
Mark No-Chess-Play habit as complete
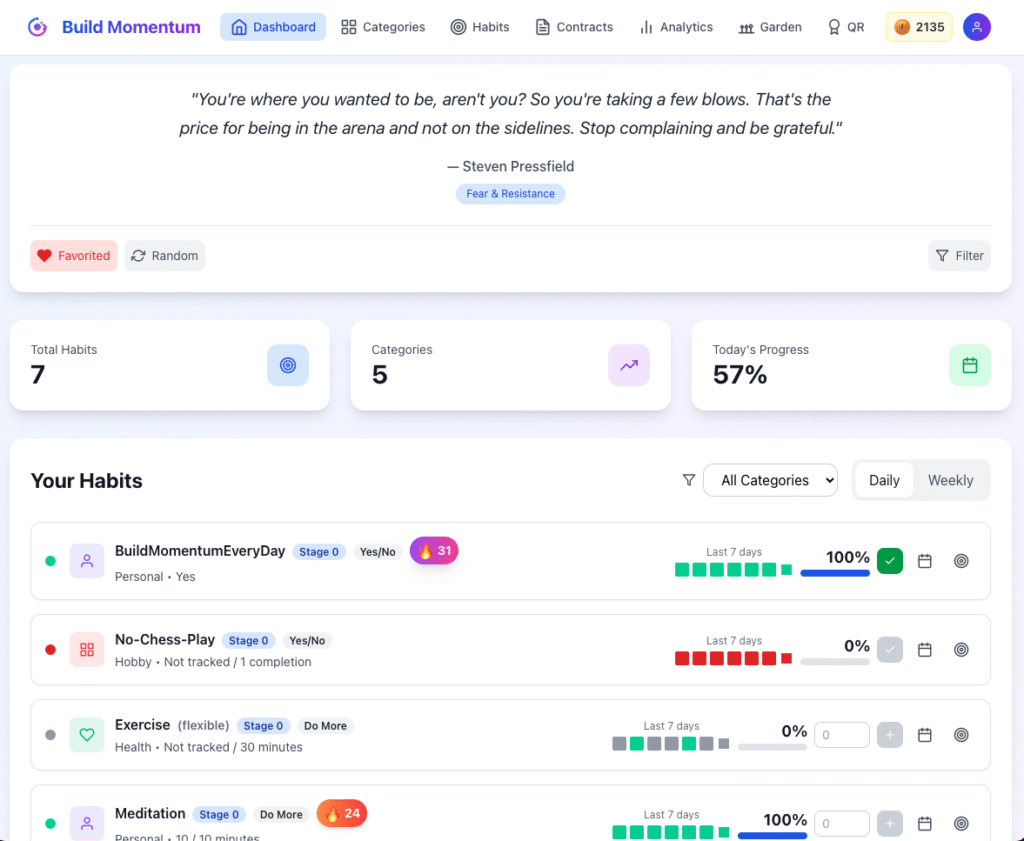click(890, 650)
